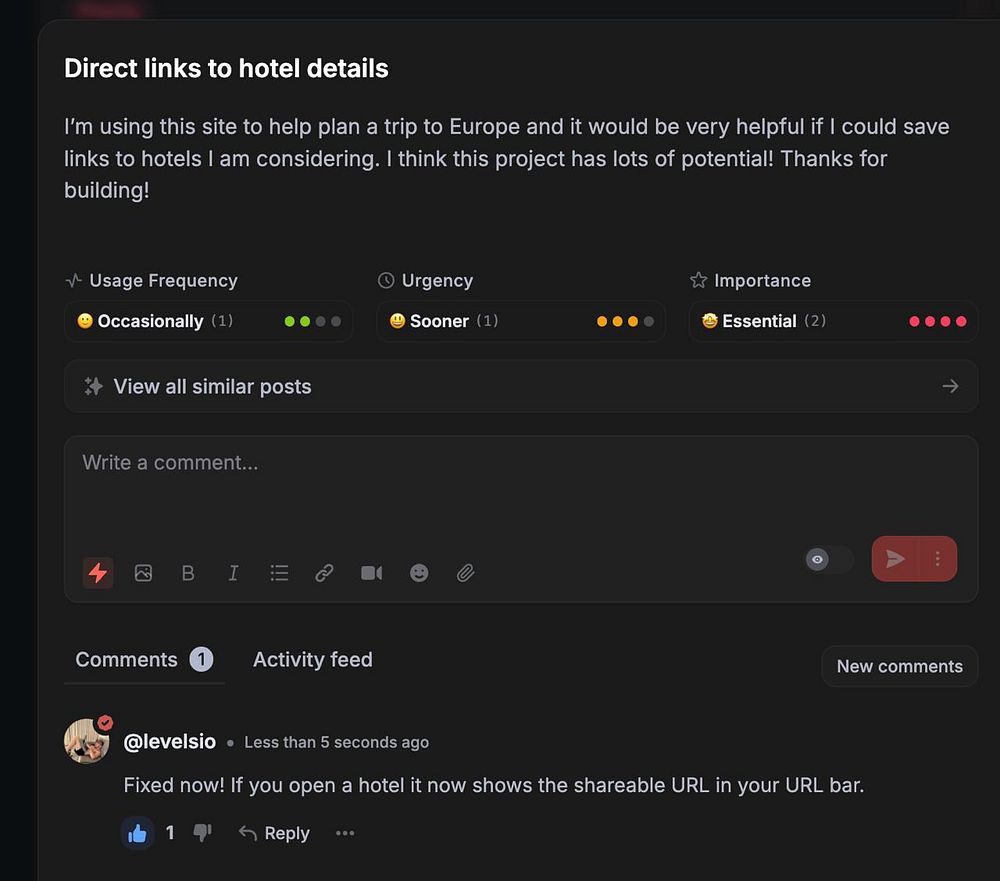This screenshot has width=1000, height=881.
Task: Click the lightning bolt quick-reply icon
Action: tap(97, 573)
